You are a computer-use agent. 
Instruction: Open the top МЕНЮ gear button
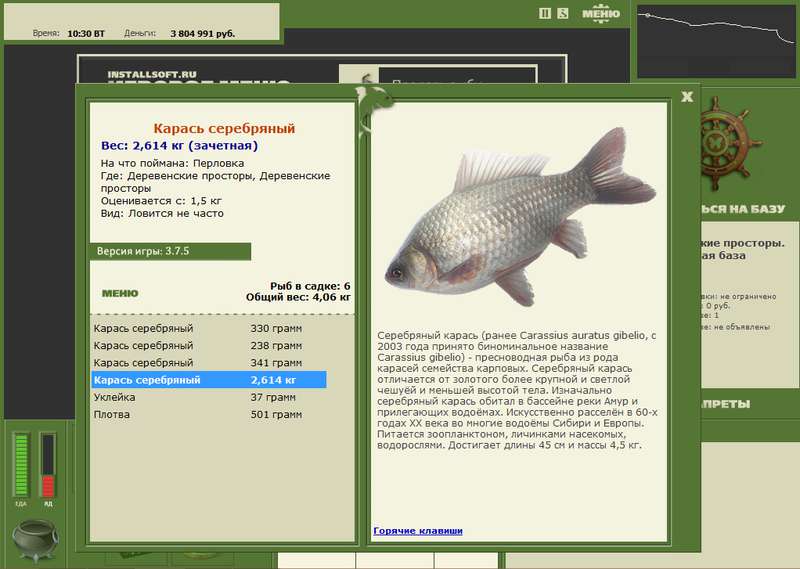(601, 14)
